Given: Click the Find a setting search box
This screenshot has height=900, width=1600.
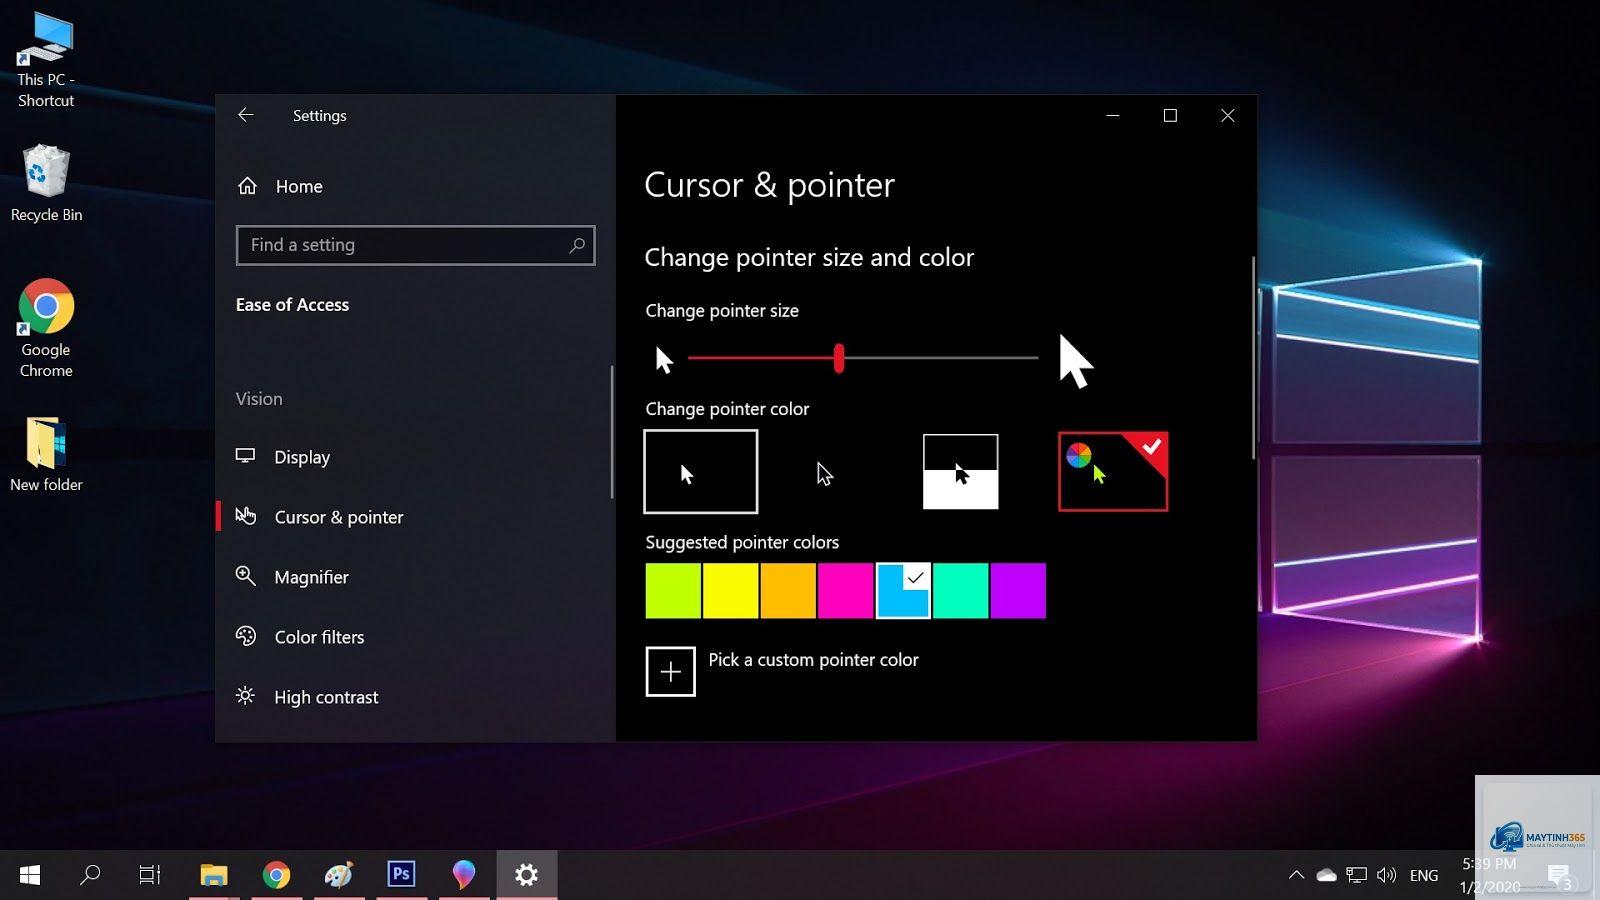Looking at the screenshot, I should tap(415, 245).
